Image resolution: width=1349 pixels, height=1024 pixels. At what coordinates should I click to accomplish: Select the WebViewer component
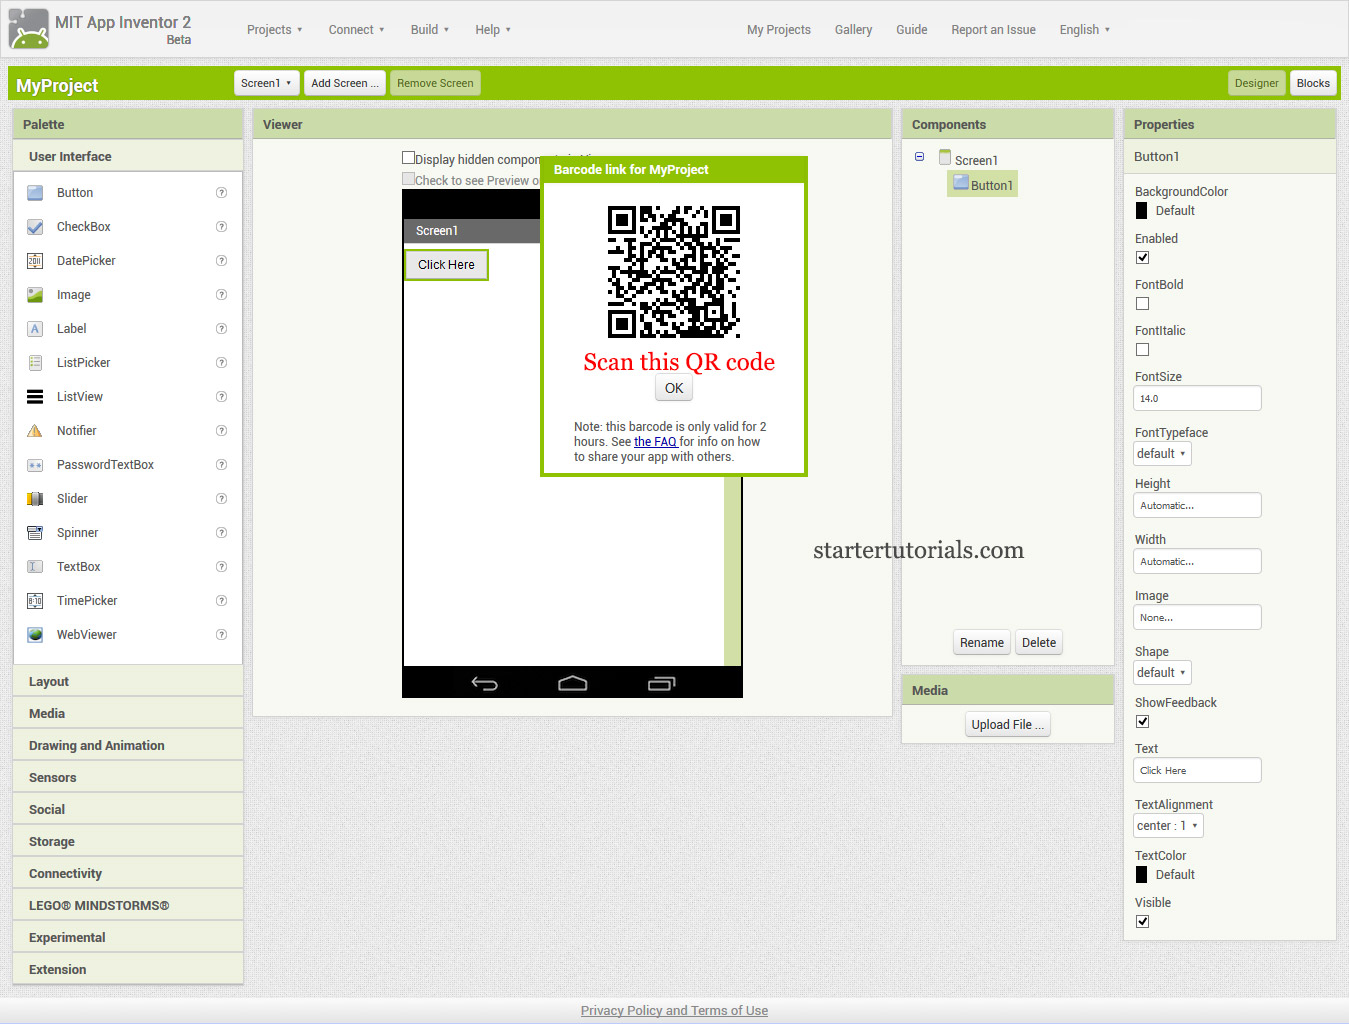(x=87, y=634)
